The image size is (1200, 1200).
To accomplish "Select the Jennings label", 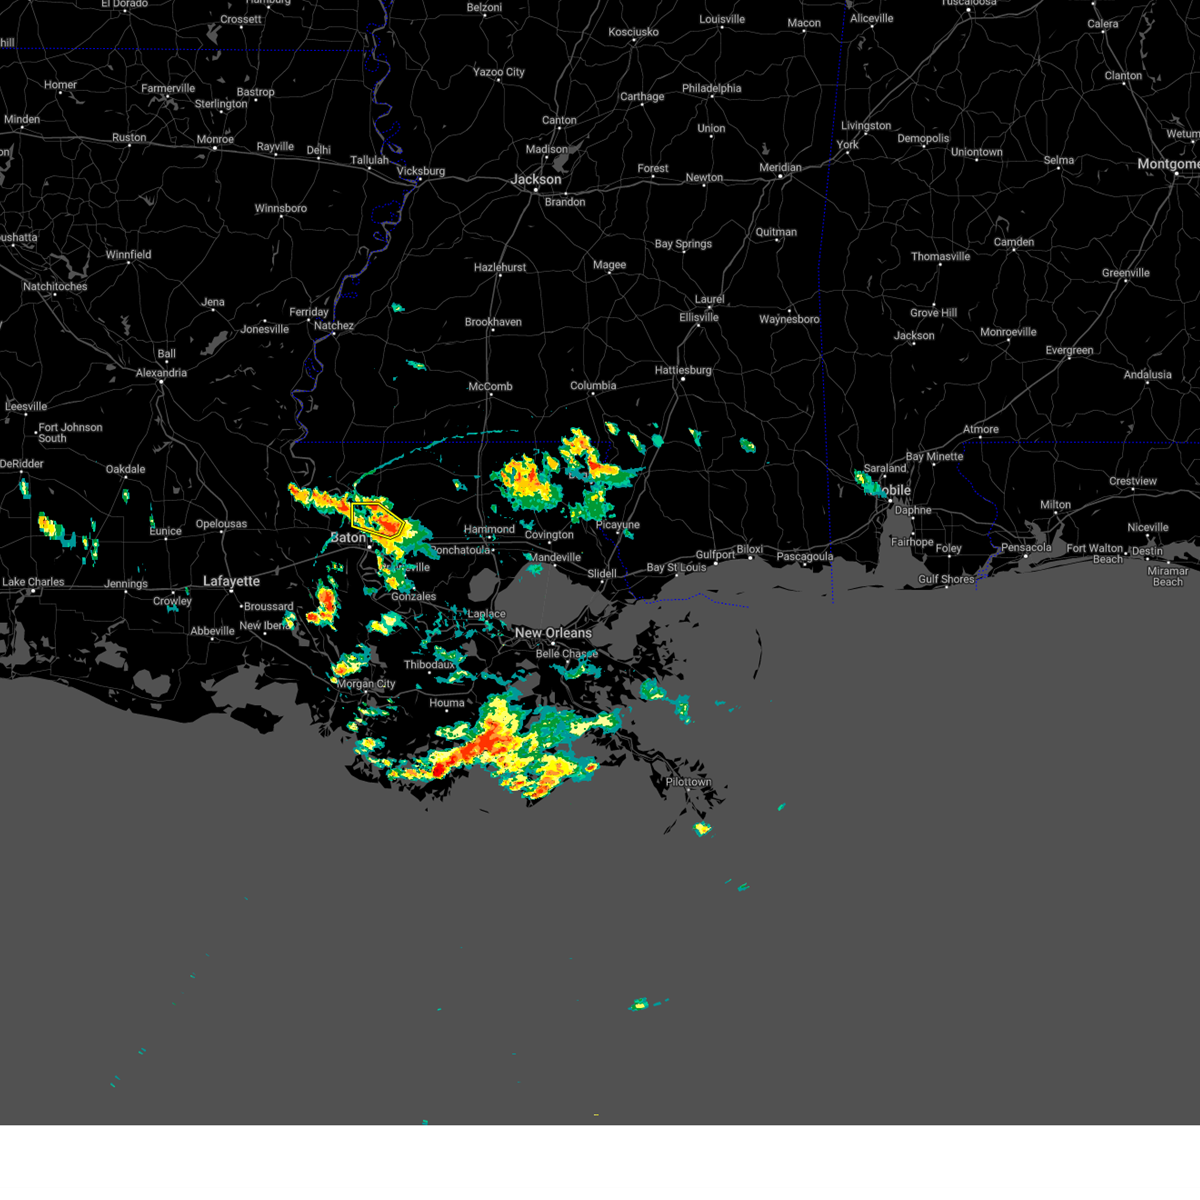I will tap(126, 584).
